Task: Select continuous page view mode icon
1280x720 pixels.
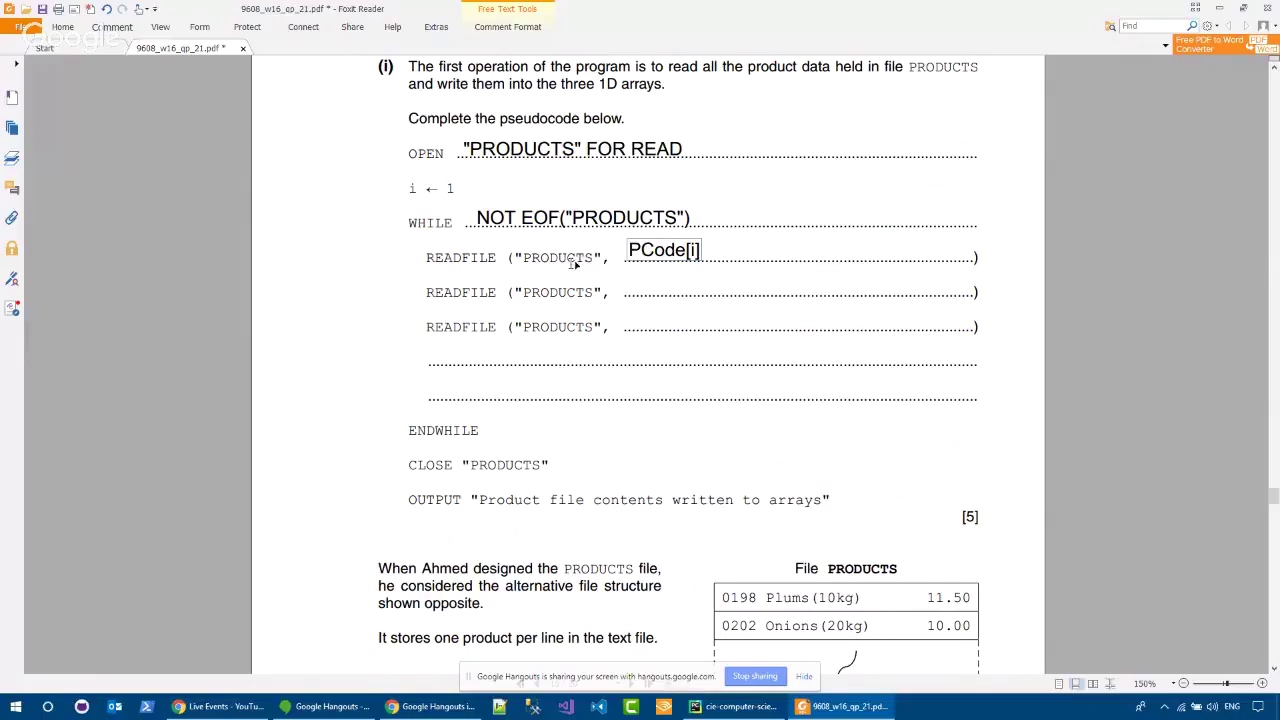Action: (1076, 684)
